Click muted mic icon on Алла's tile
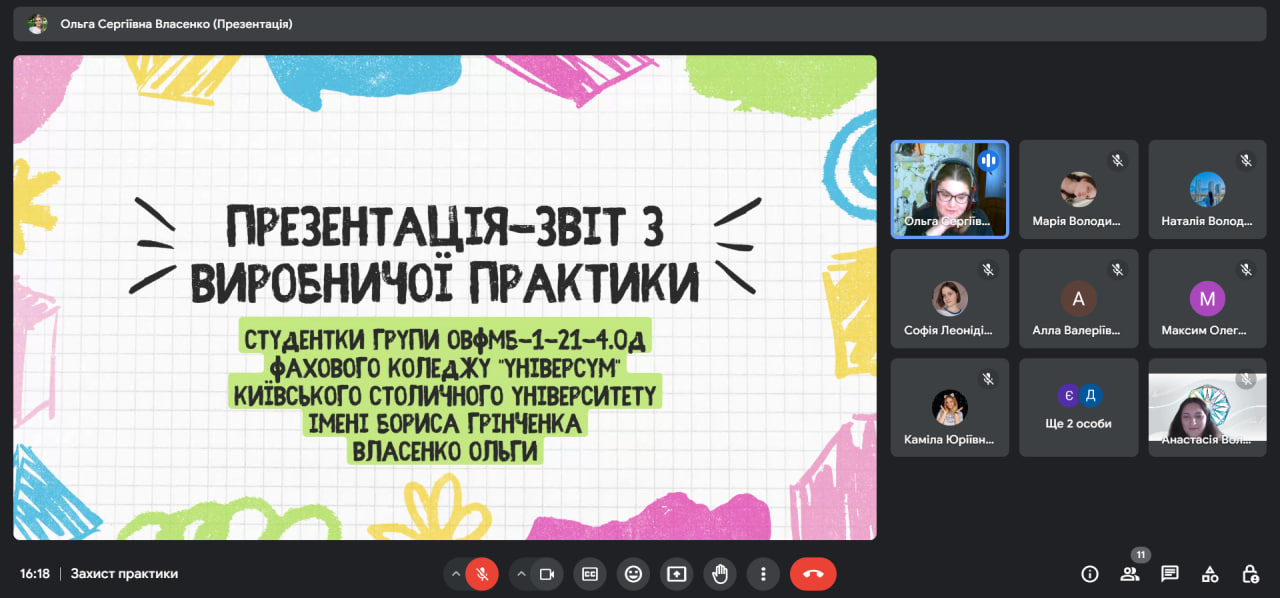The image size is (1280, 598). [1118, 269]
